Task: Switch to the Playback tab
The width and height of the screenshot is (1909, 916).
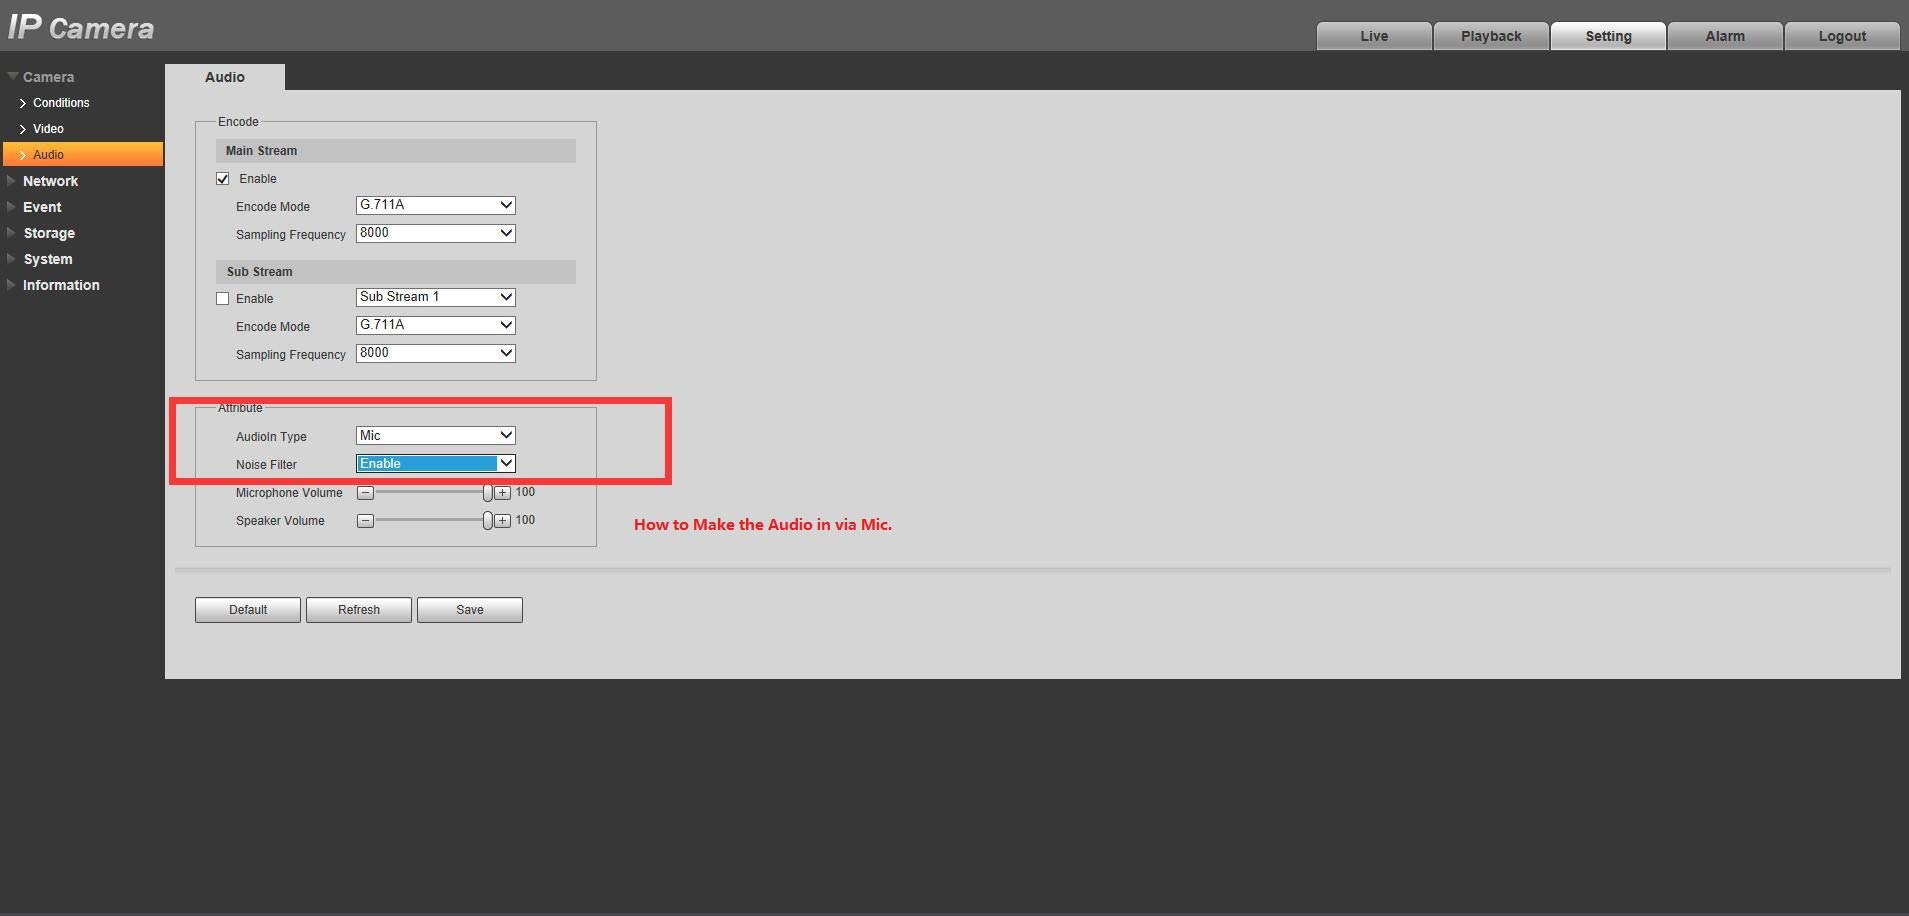Action: pyautogui.click(x=1491, y=36)
